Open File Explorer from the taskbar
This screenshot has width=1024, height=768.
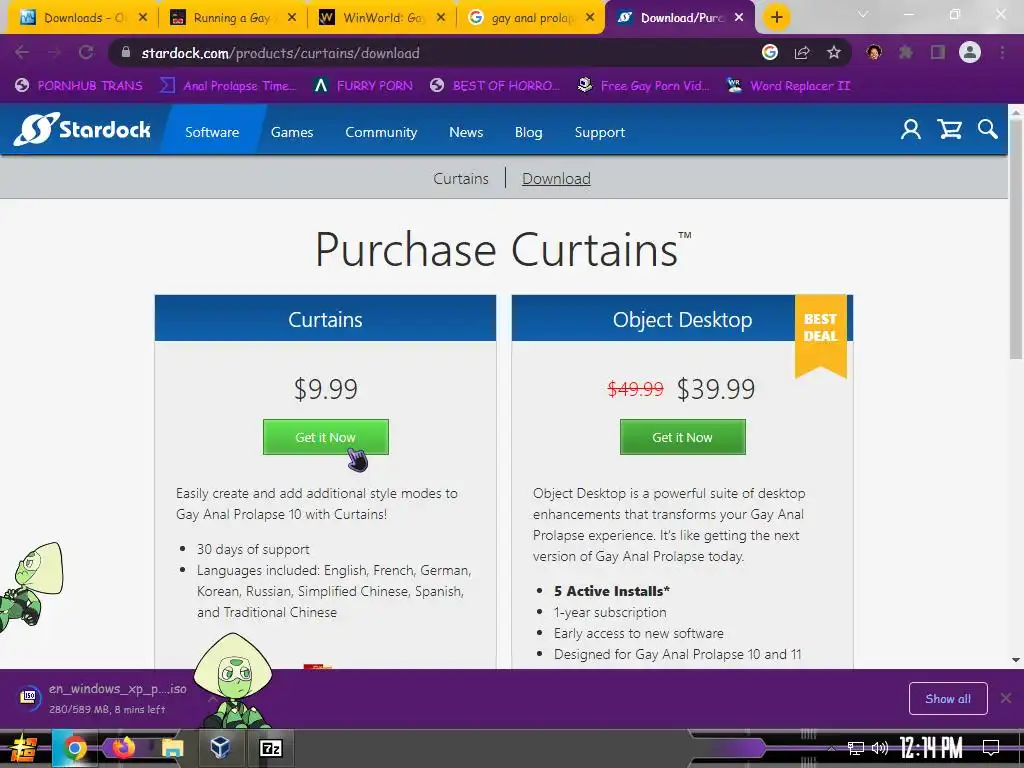[172, 748]
